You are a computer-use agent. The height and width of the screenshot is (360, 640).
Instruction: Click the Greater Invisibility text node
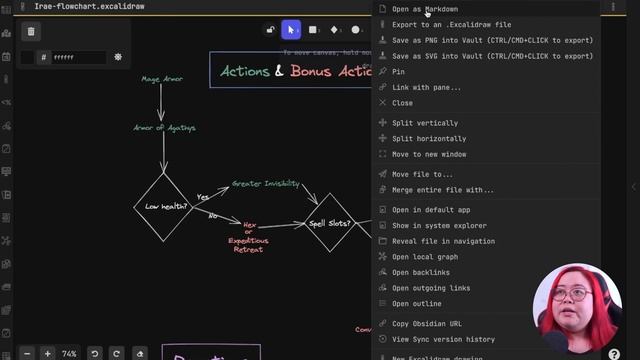tap(266, 184)
